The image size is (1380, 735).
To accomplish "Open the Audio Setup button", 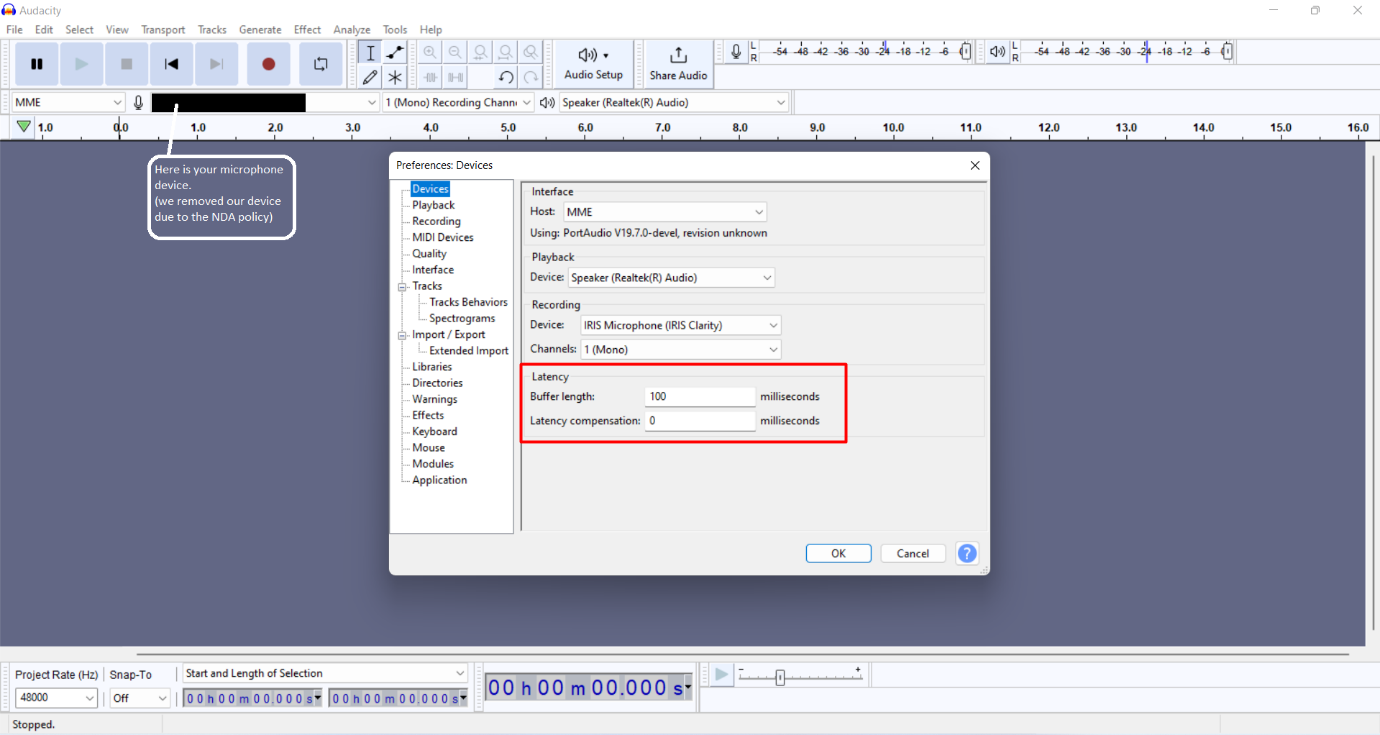I will 593,64.
